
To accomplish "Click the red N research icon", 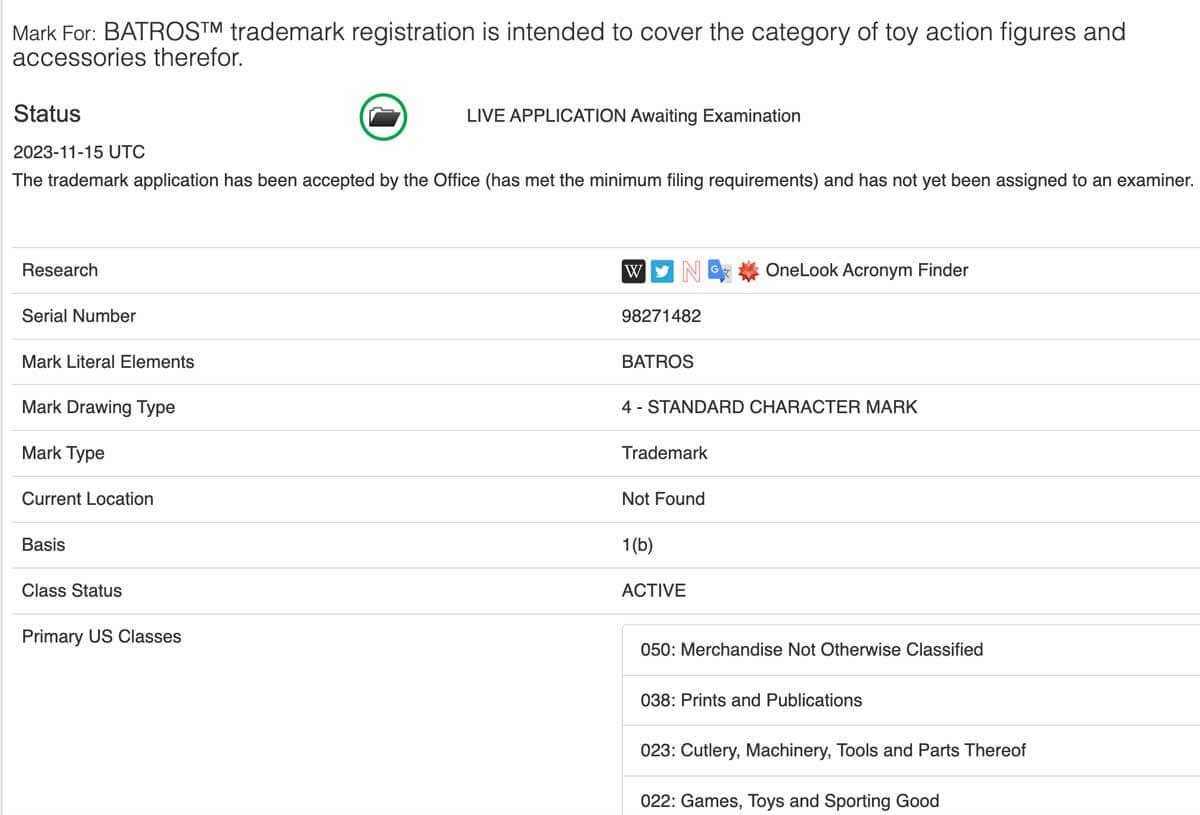I will 690,270.
